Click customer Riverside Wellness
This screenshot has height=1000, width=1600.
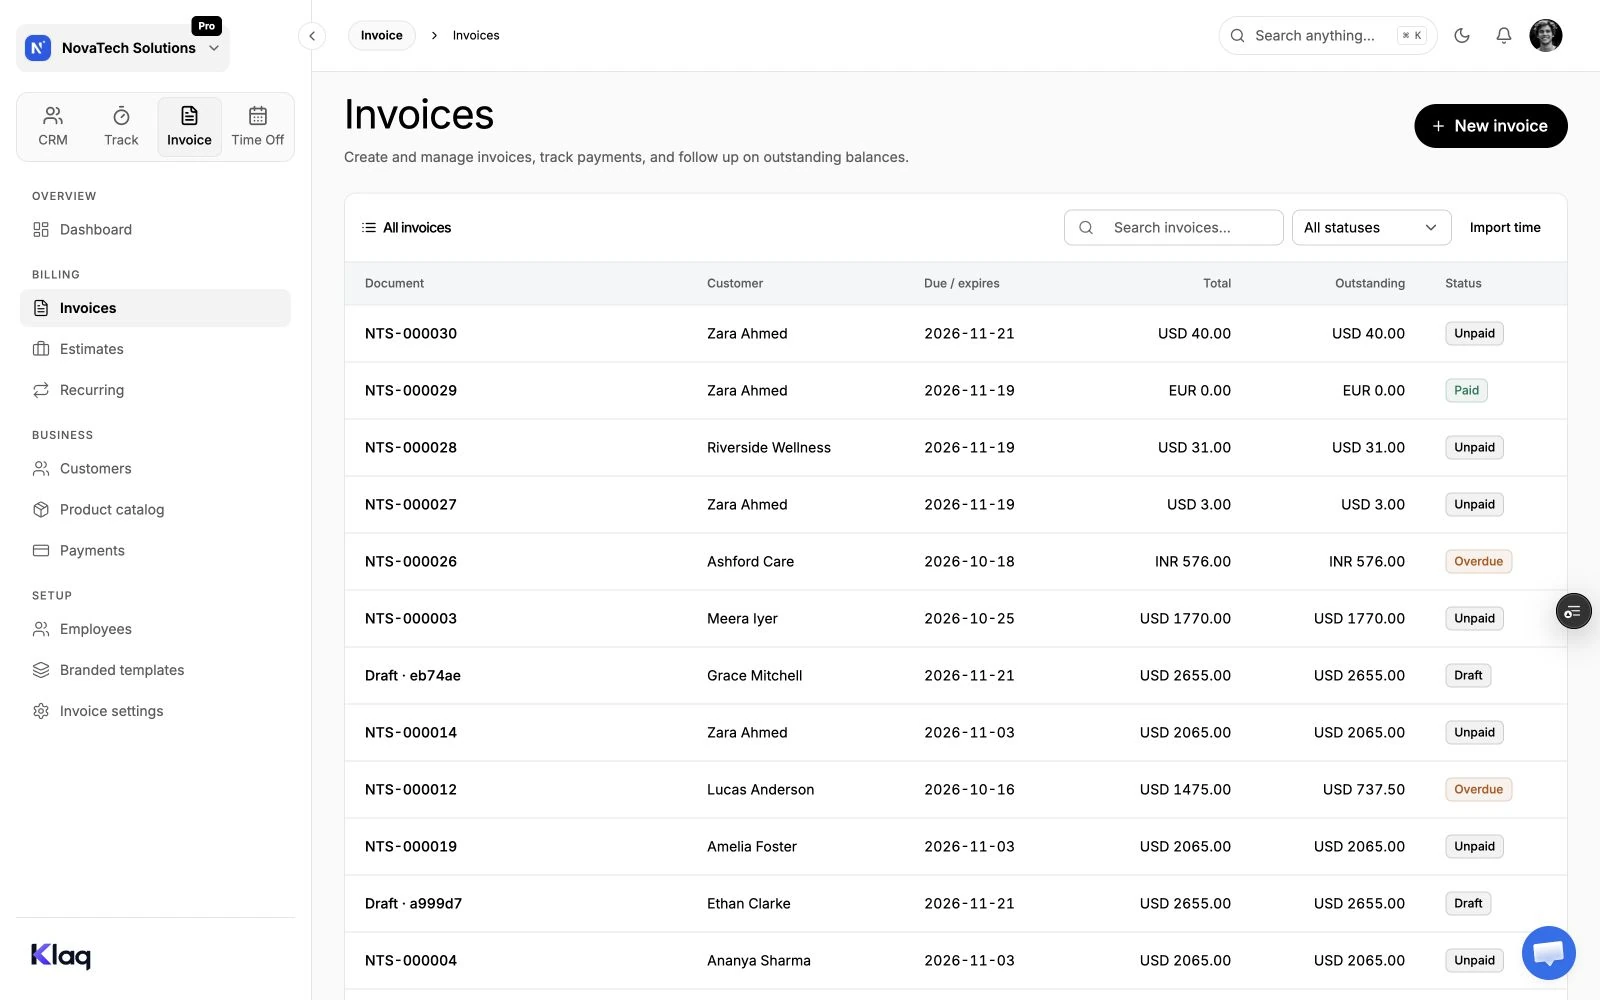pyautogui.click(x=769, y=448)
